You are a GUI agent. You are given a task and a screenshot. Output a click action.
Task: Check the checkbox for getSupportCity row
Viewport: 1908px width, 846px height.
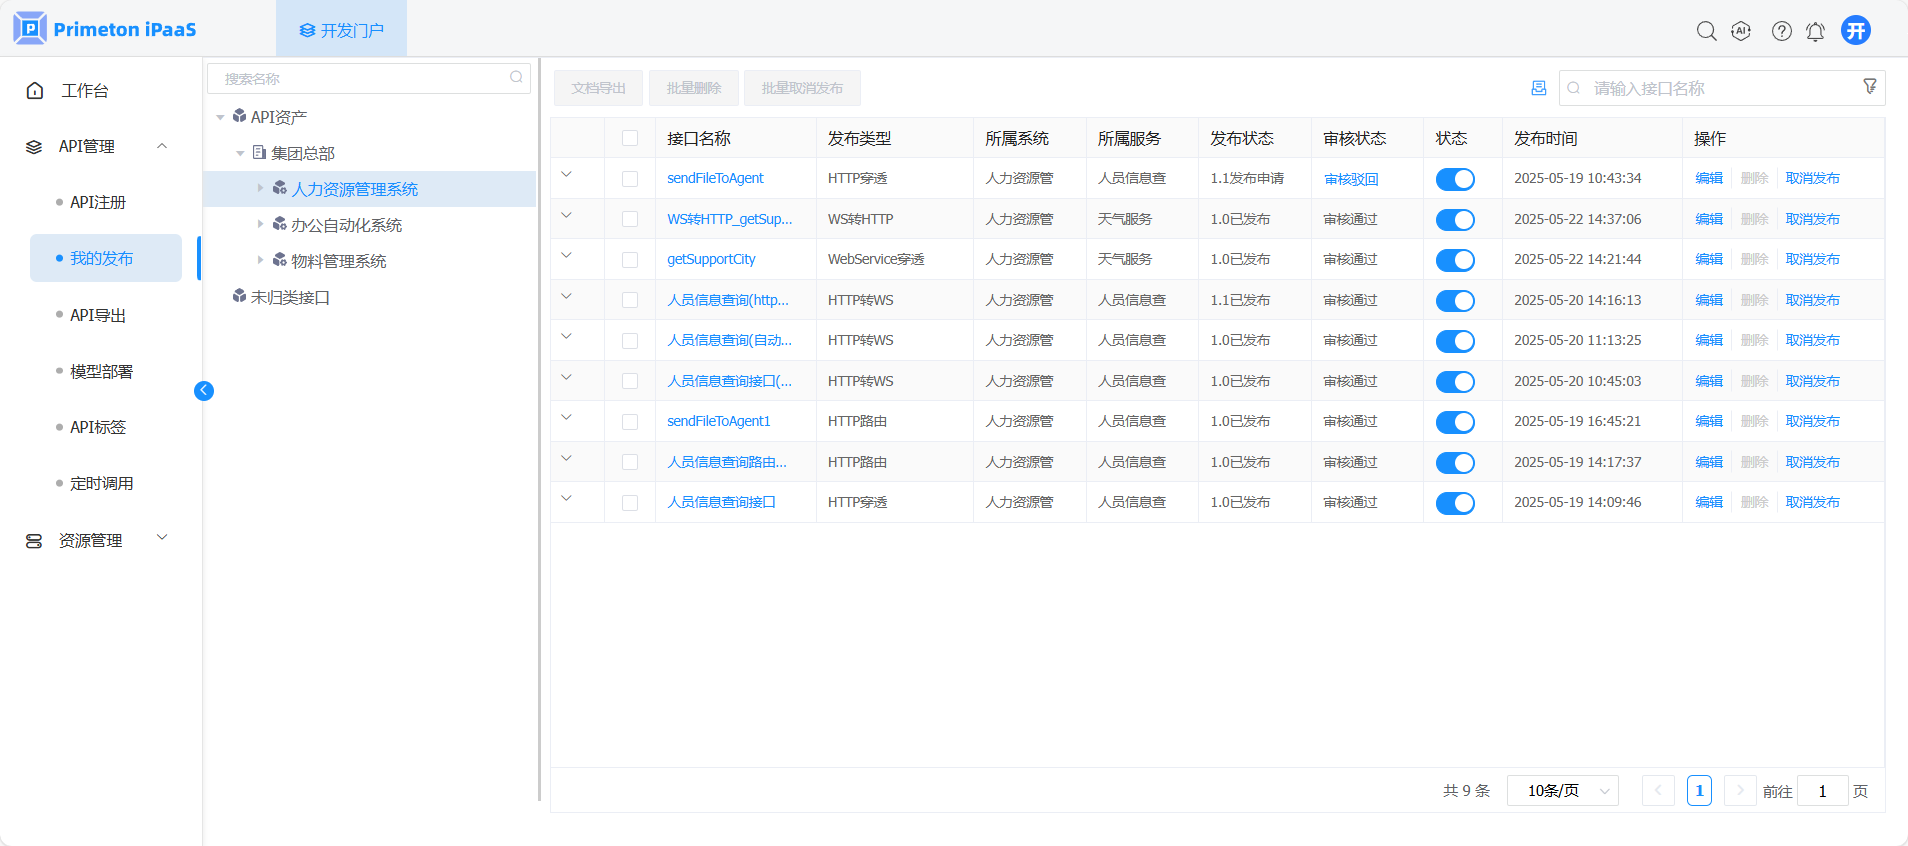pyautogui.click(x=630, y=260)
